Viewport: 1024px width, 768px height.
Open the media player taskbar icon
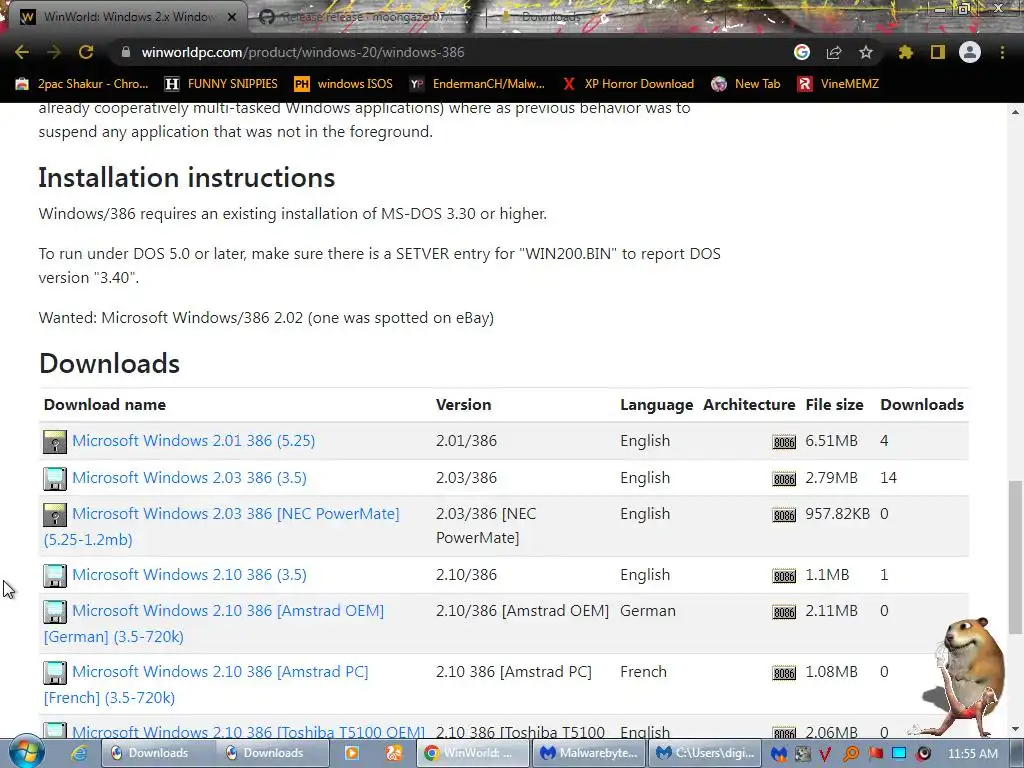351,753
